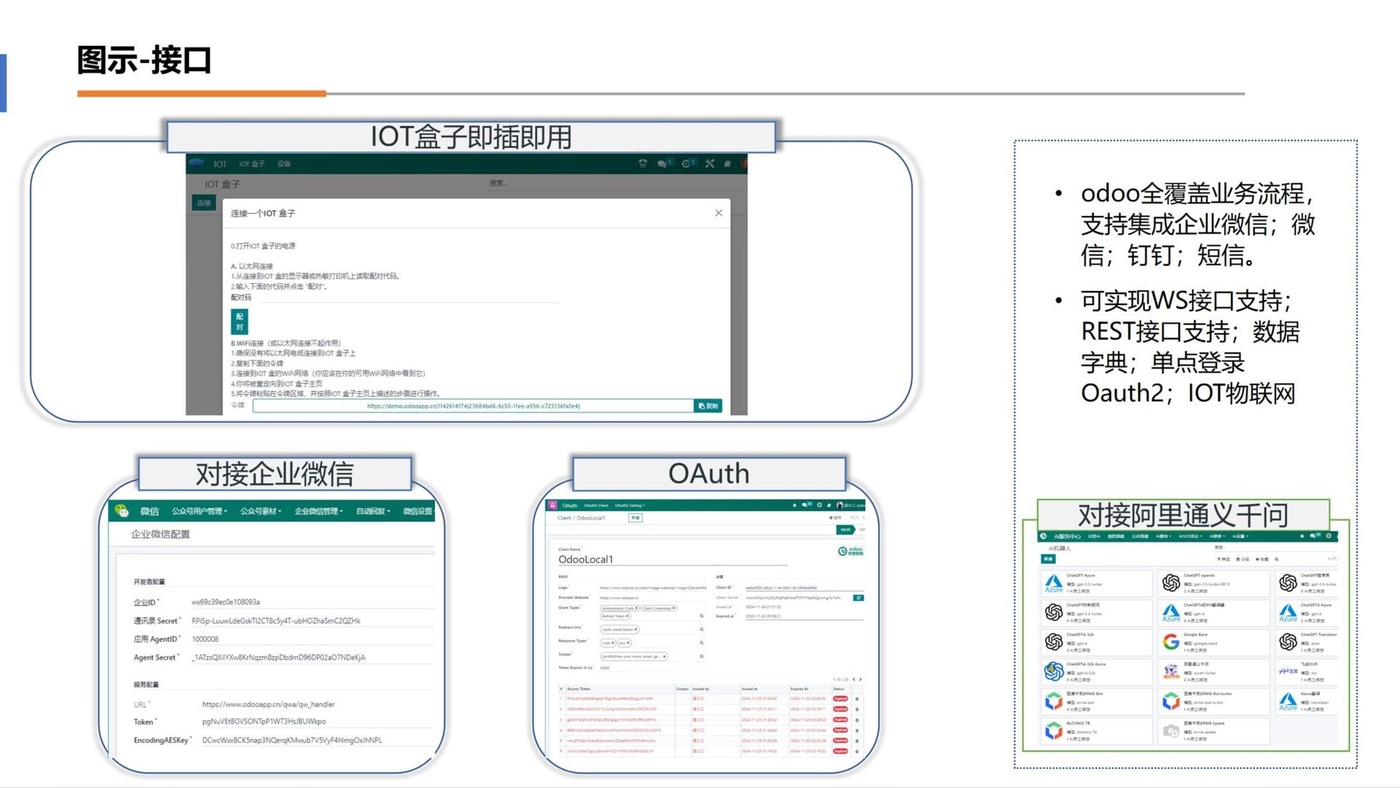This screenshot has height=788, width=1400.
Task: Click the Token value pgNuVEtBGVSONTpP1W73HsJBUWkpo
Action: pos(264,721)
